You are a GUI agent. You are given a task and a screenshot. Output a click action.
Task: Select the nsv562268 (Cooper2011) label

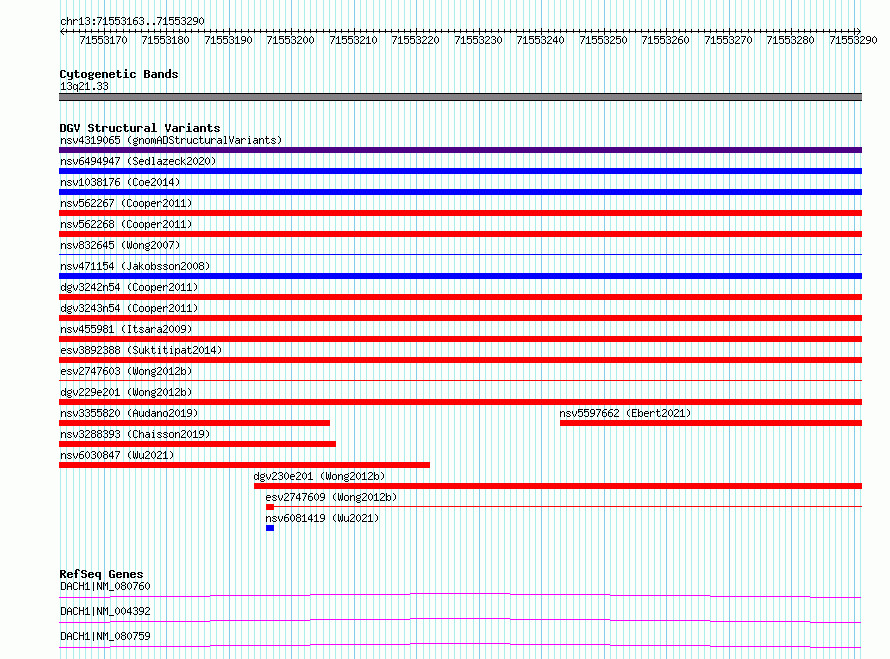coord(126,224)
